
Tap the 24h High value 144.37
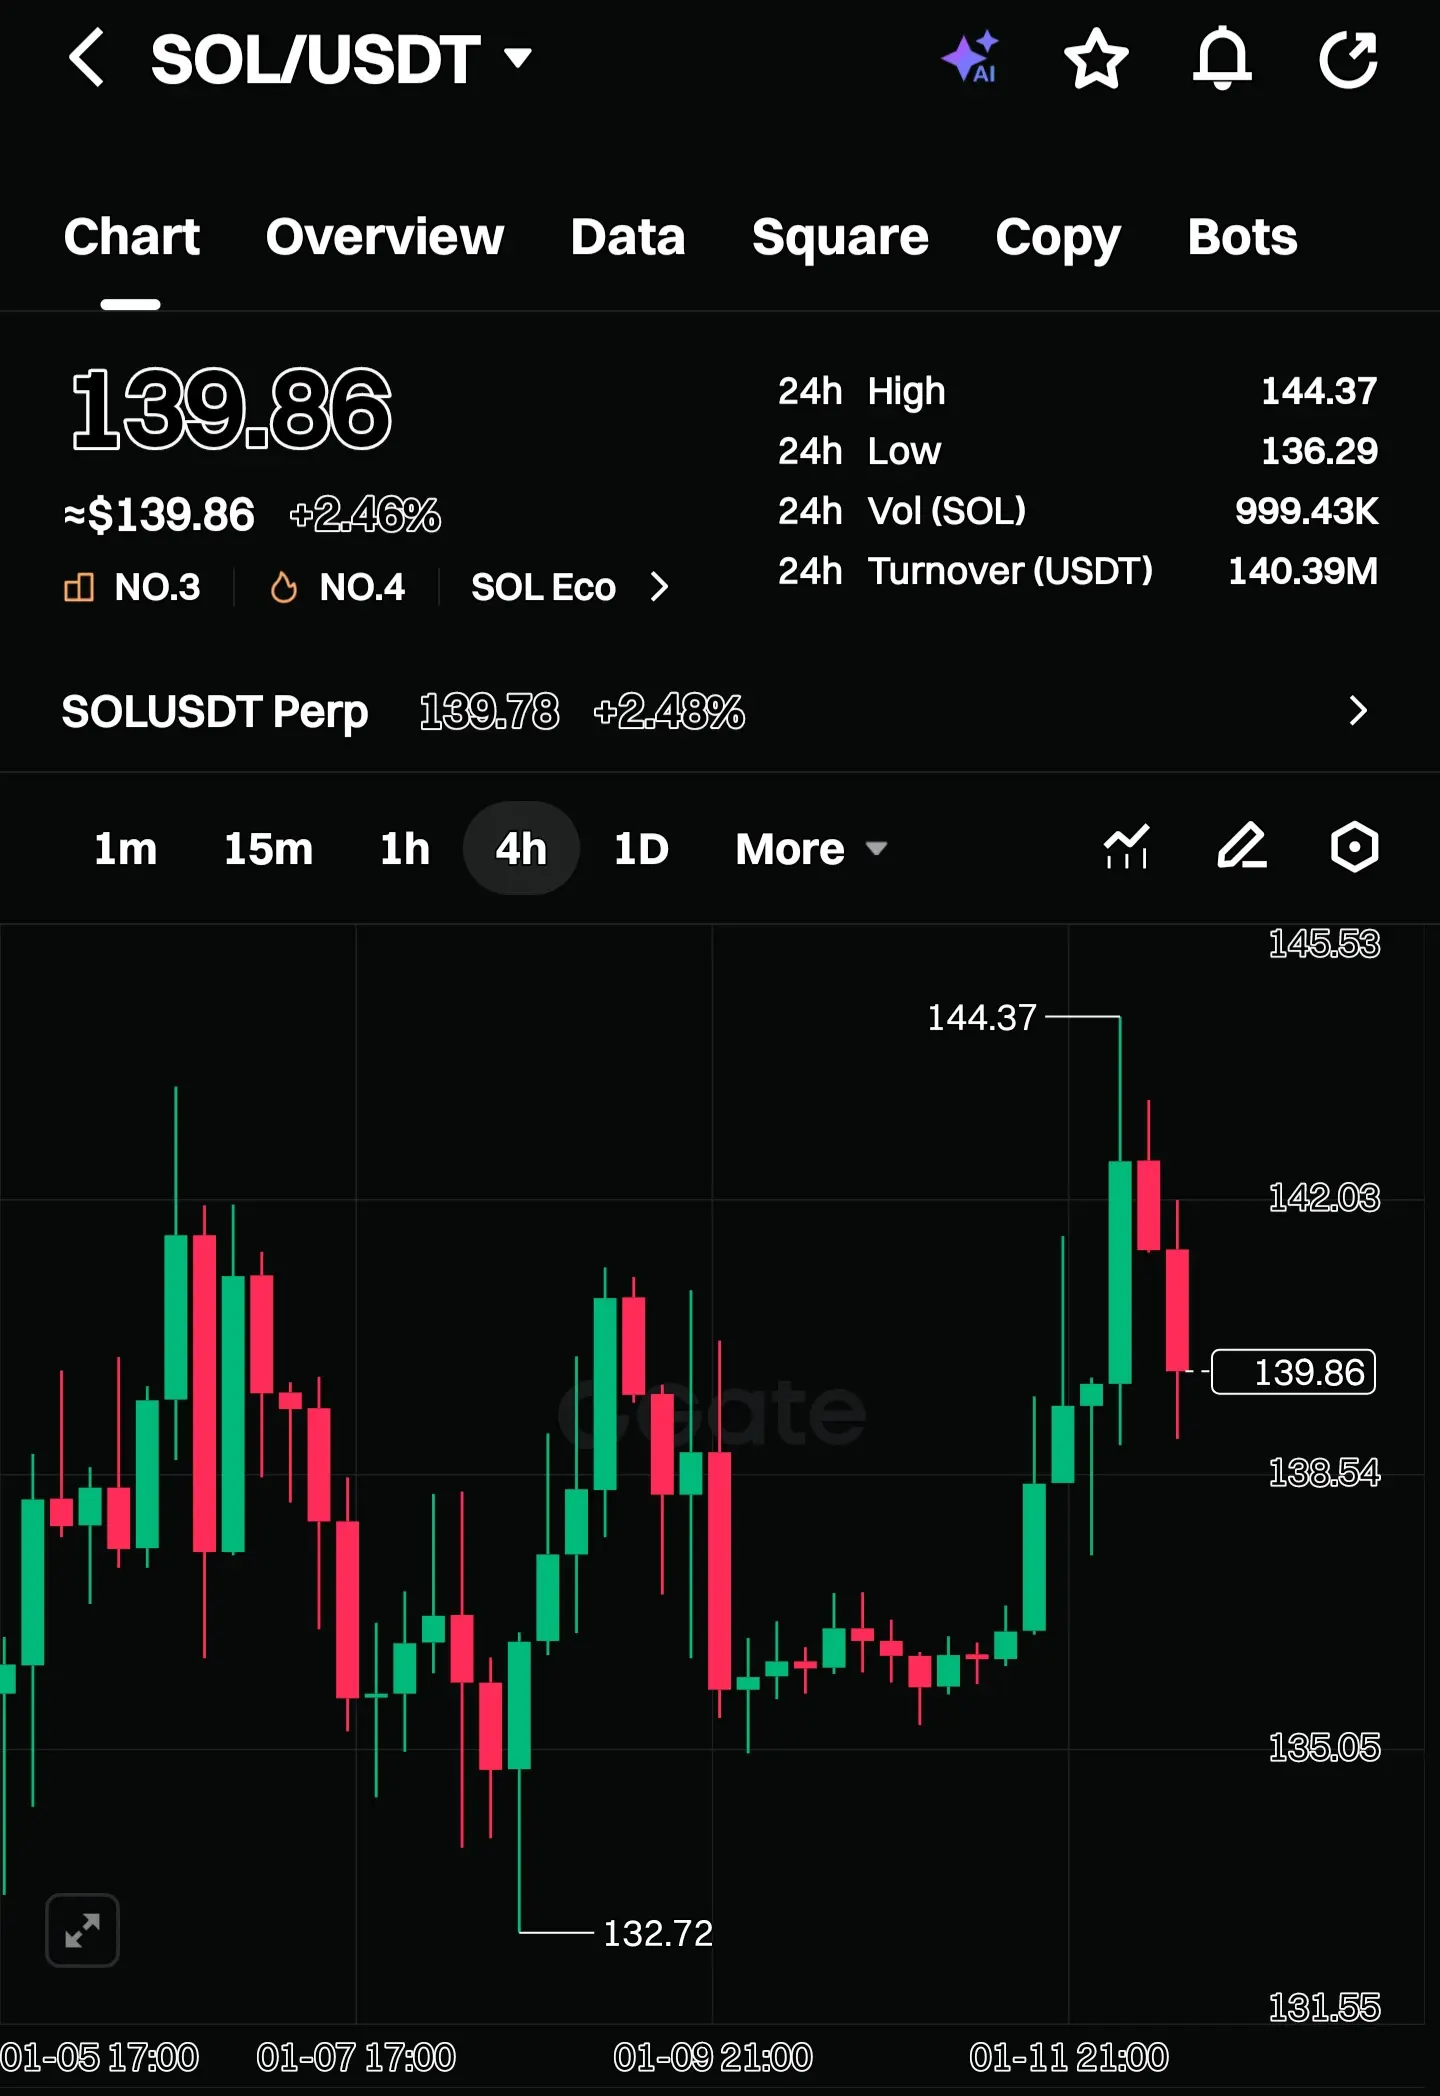click(1319, 391)
